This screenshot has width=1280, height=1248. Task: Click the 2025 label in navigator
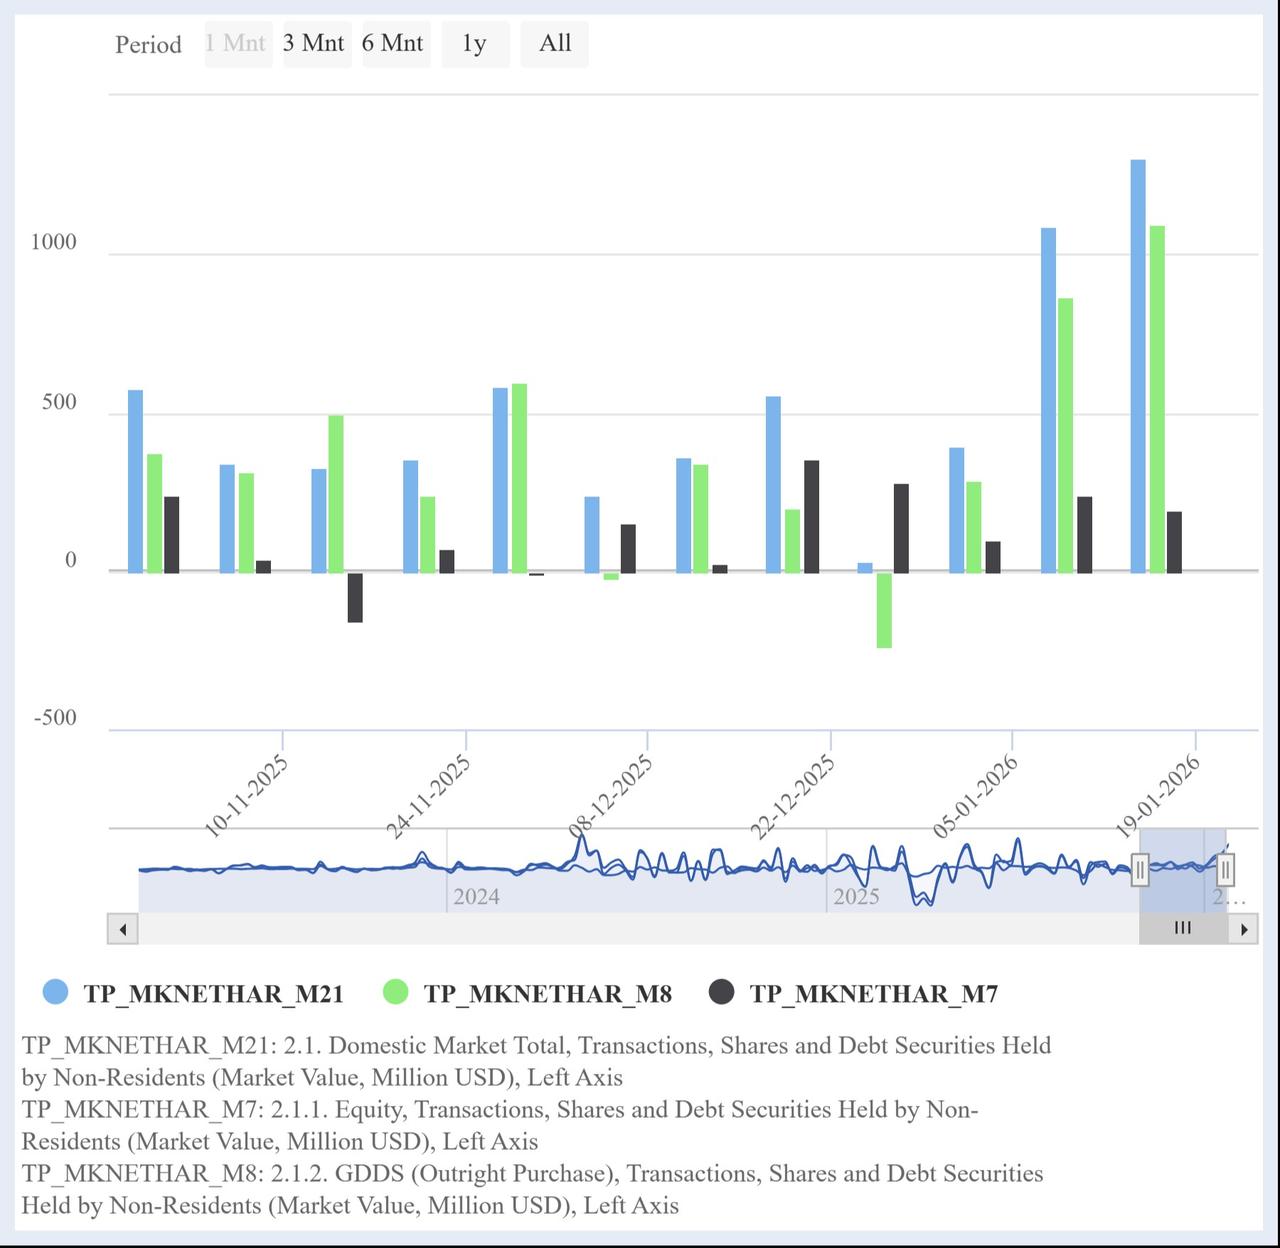click(856, 896)
